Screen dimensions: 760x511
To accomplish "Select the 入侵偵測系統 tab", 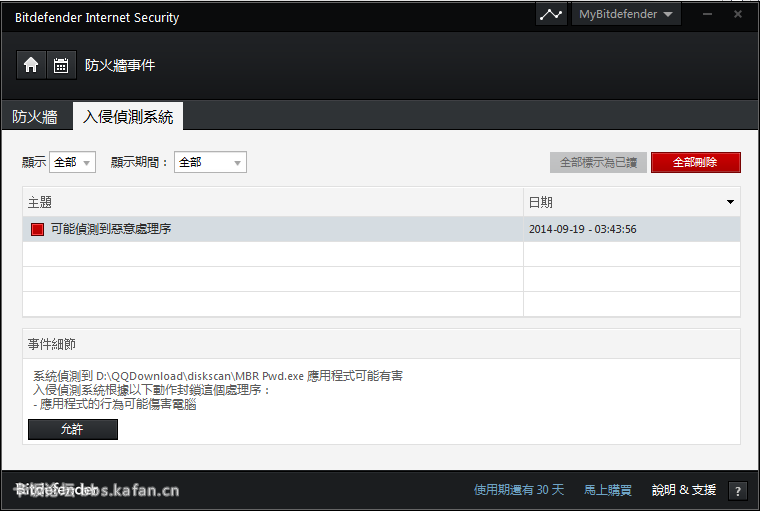I will coord(128,116).
